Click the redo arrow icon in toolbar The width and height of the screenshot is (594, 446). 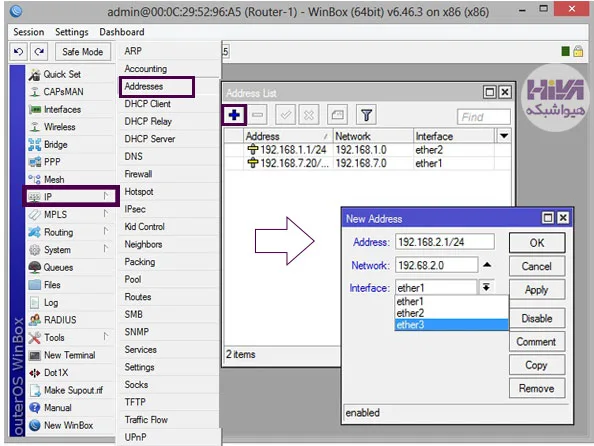click(39, 52)
